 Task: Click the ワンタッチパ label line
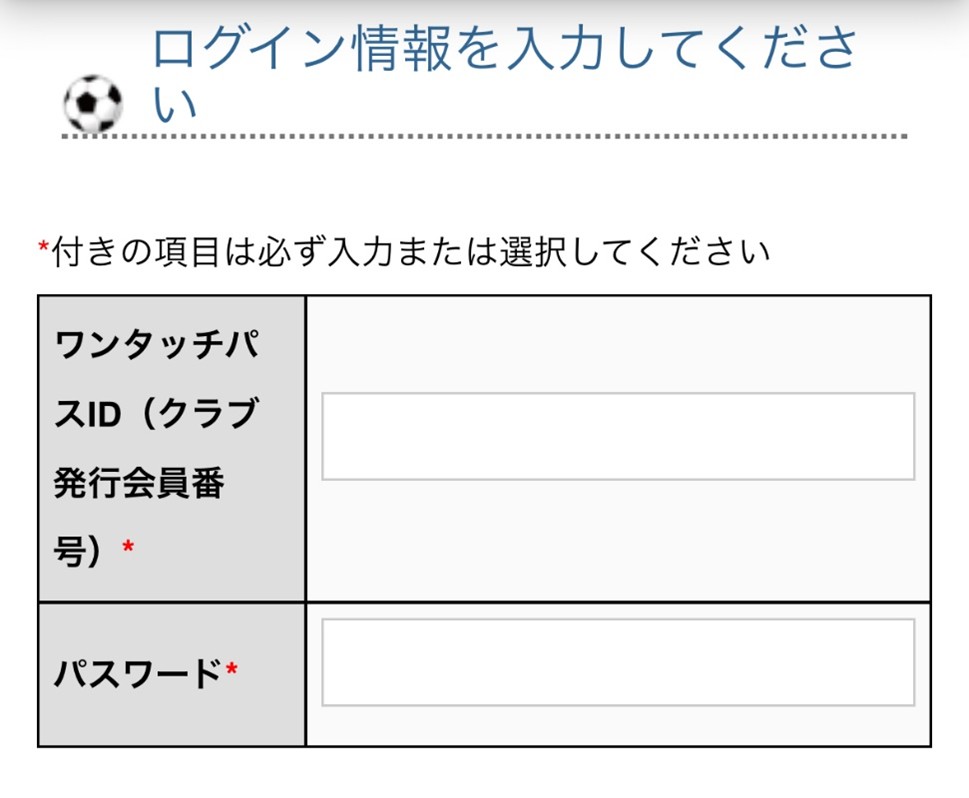click(x=157, y=347)
